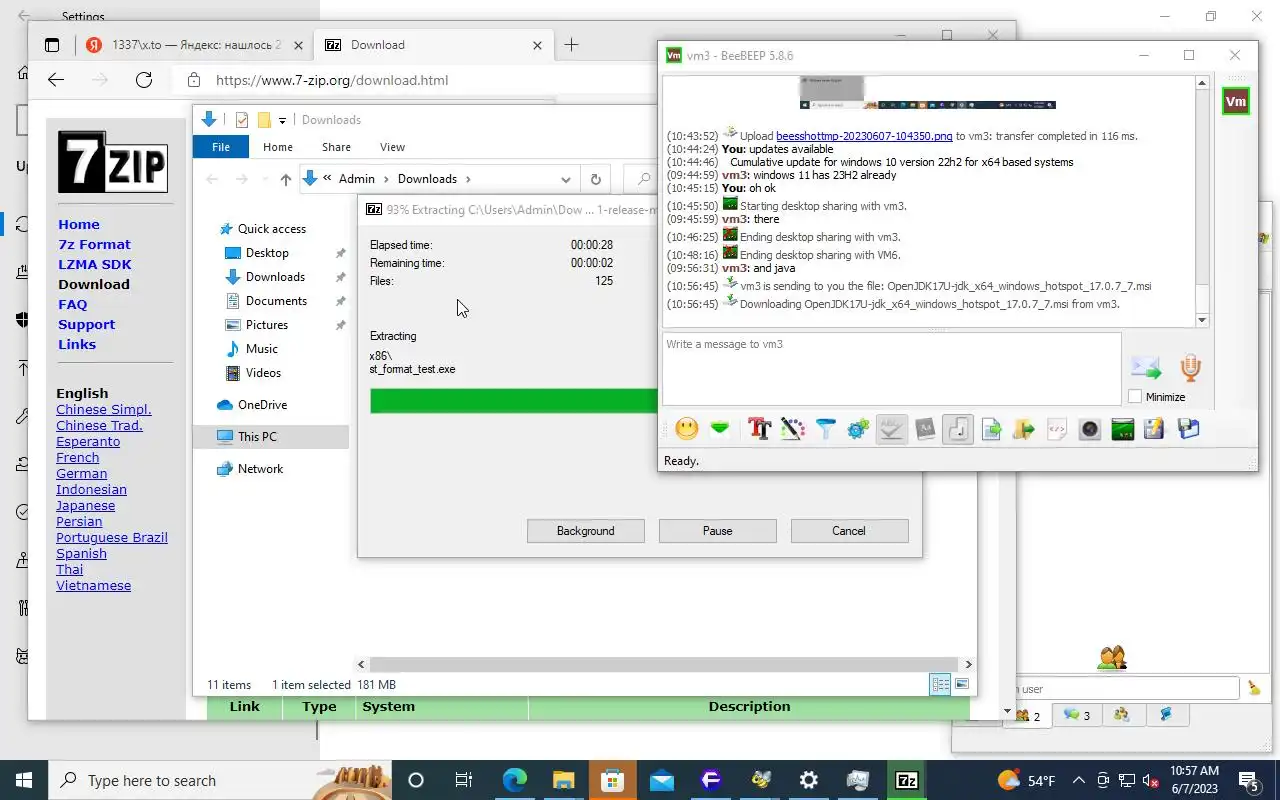
Task: Select Network in Explorer navigation pane
Action: click(x=260, y=469)
